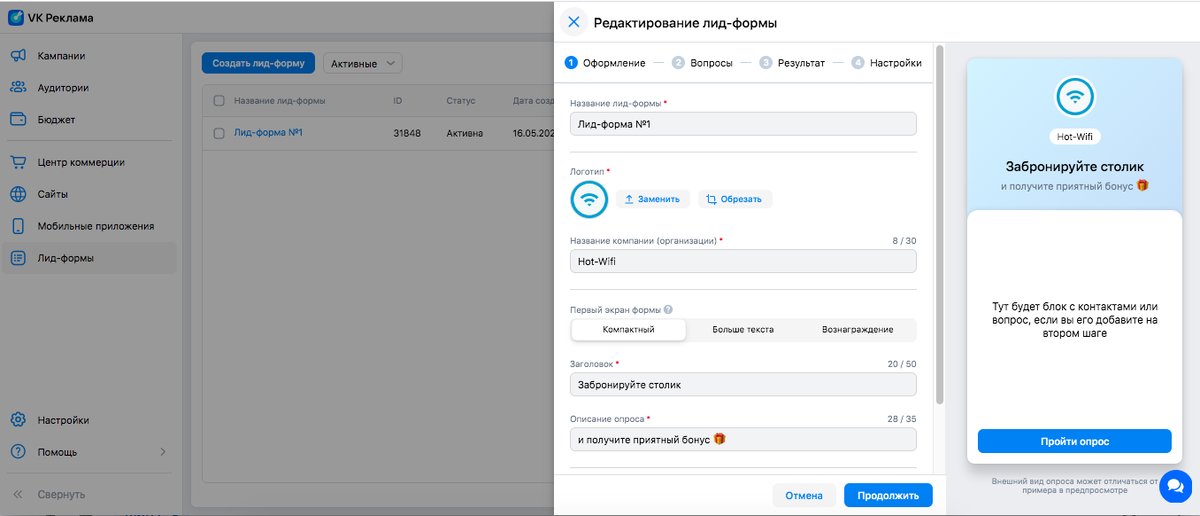Collapse the sidebar with Свернуть
The image size is (1200, 516).
(x=52, y=494)
